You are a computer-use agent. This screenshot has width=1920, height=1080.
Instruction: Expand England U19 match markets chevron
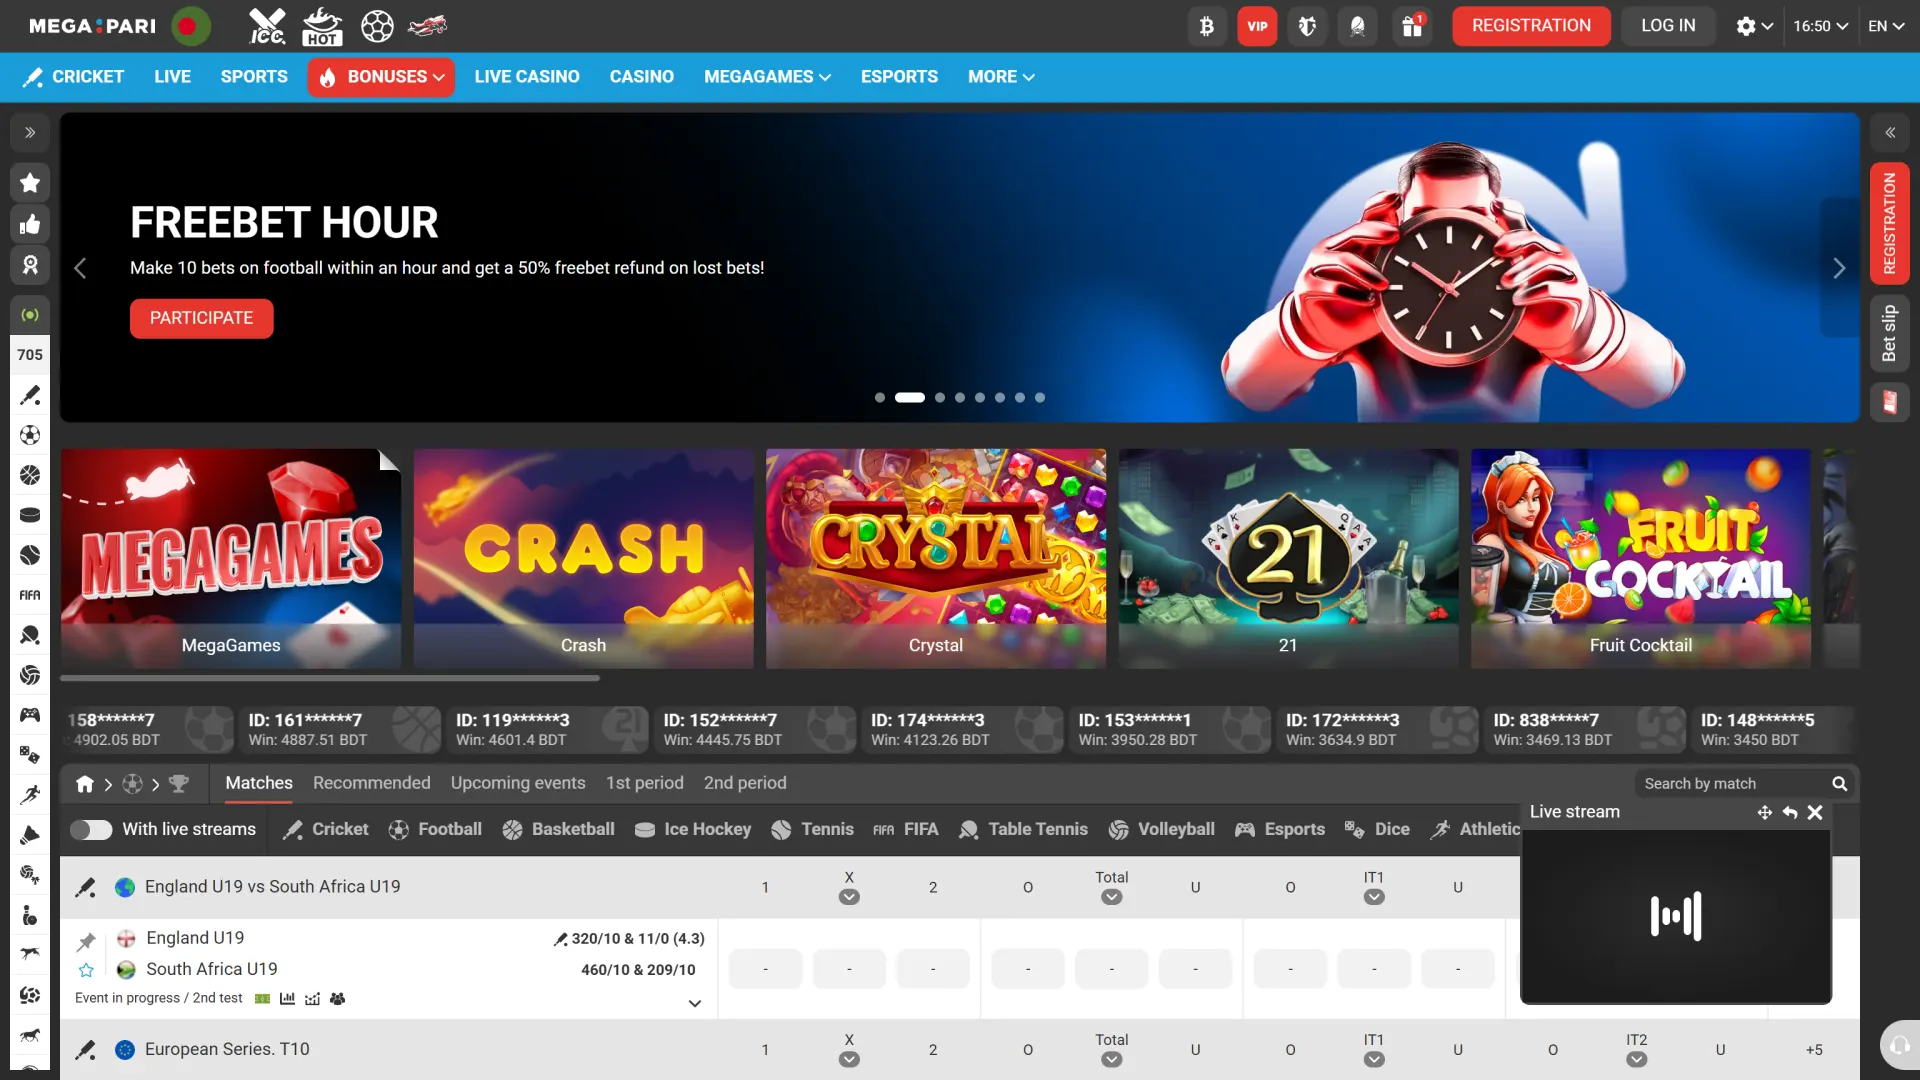pyautogui.click(x=695, y=1003)
